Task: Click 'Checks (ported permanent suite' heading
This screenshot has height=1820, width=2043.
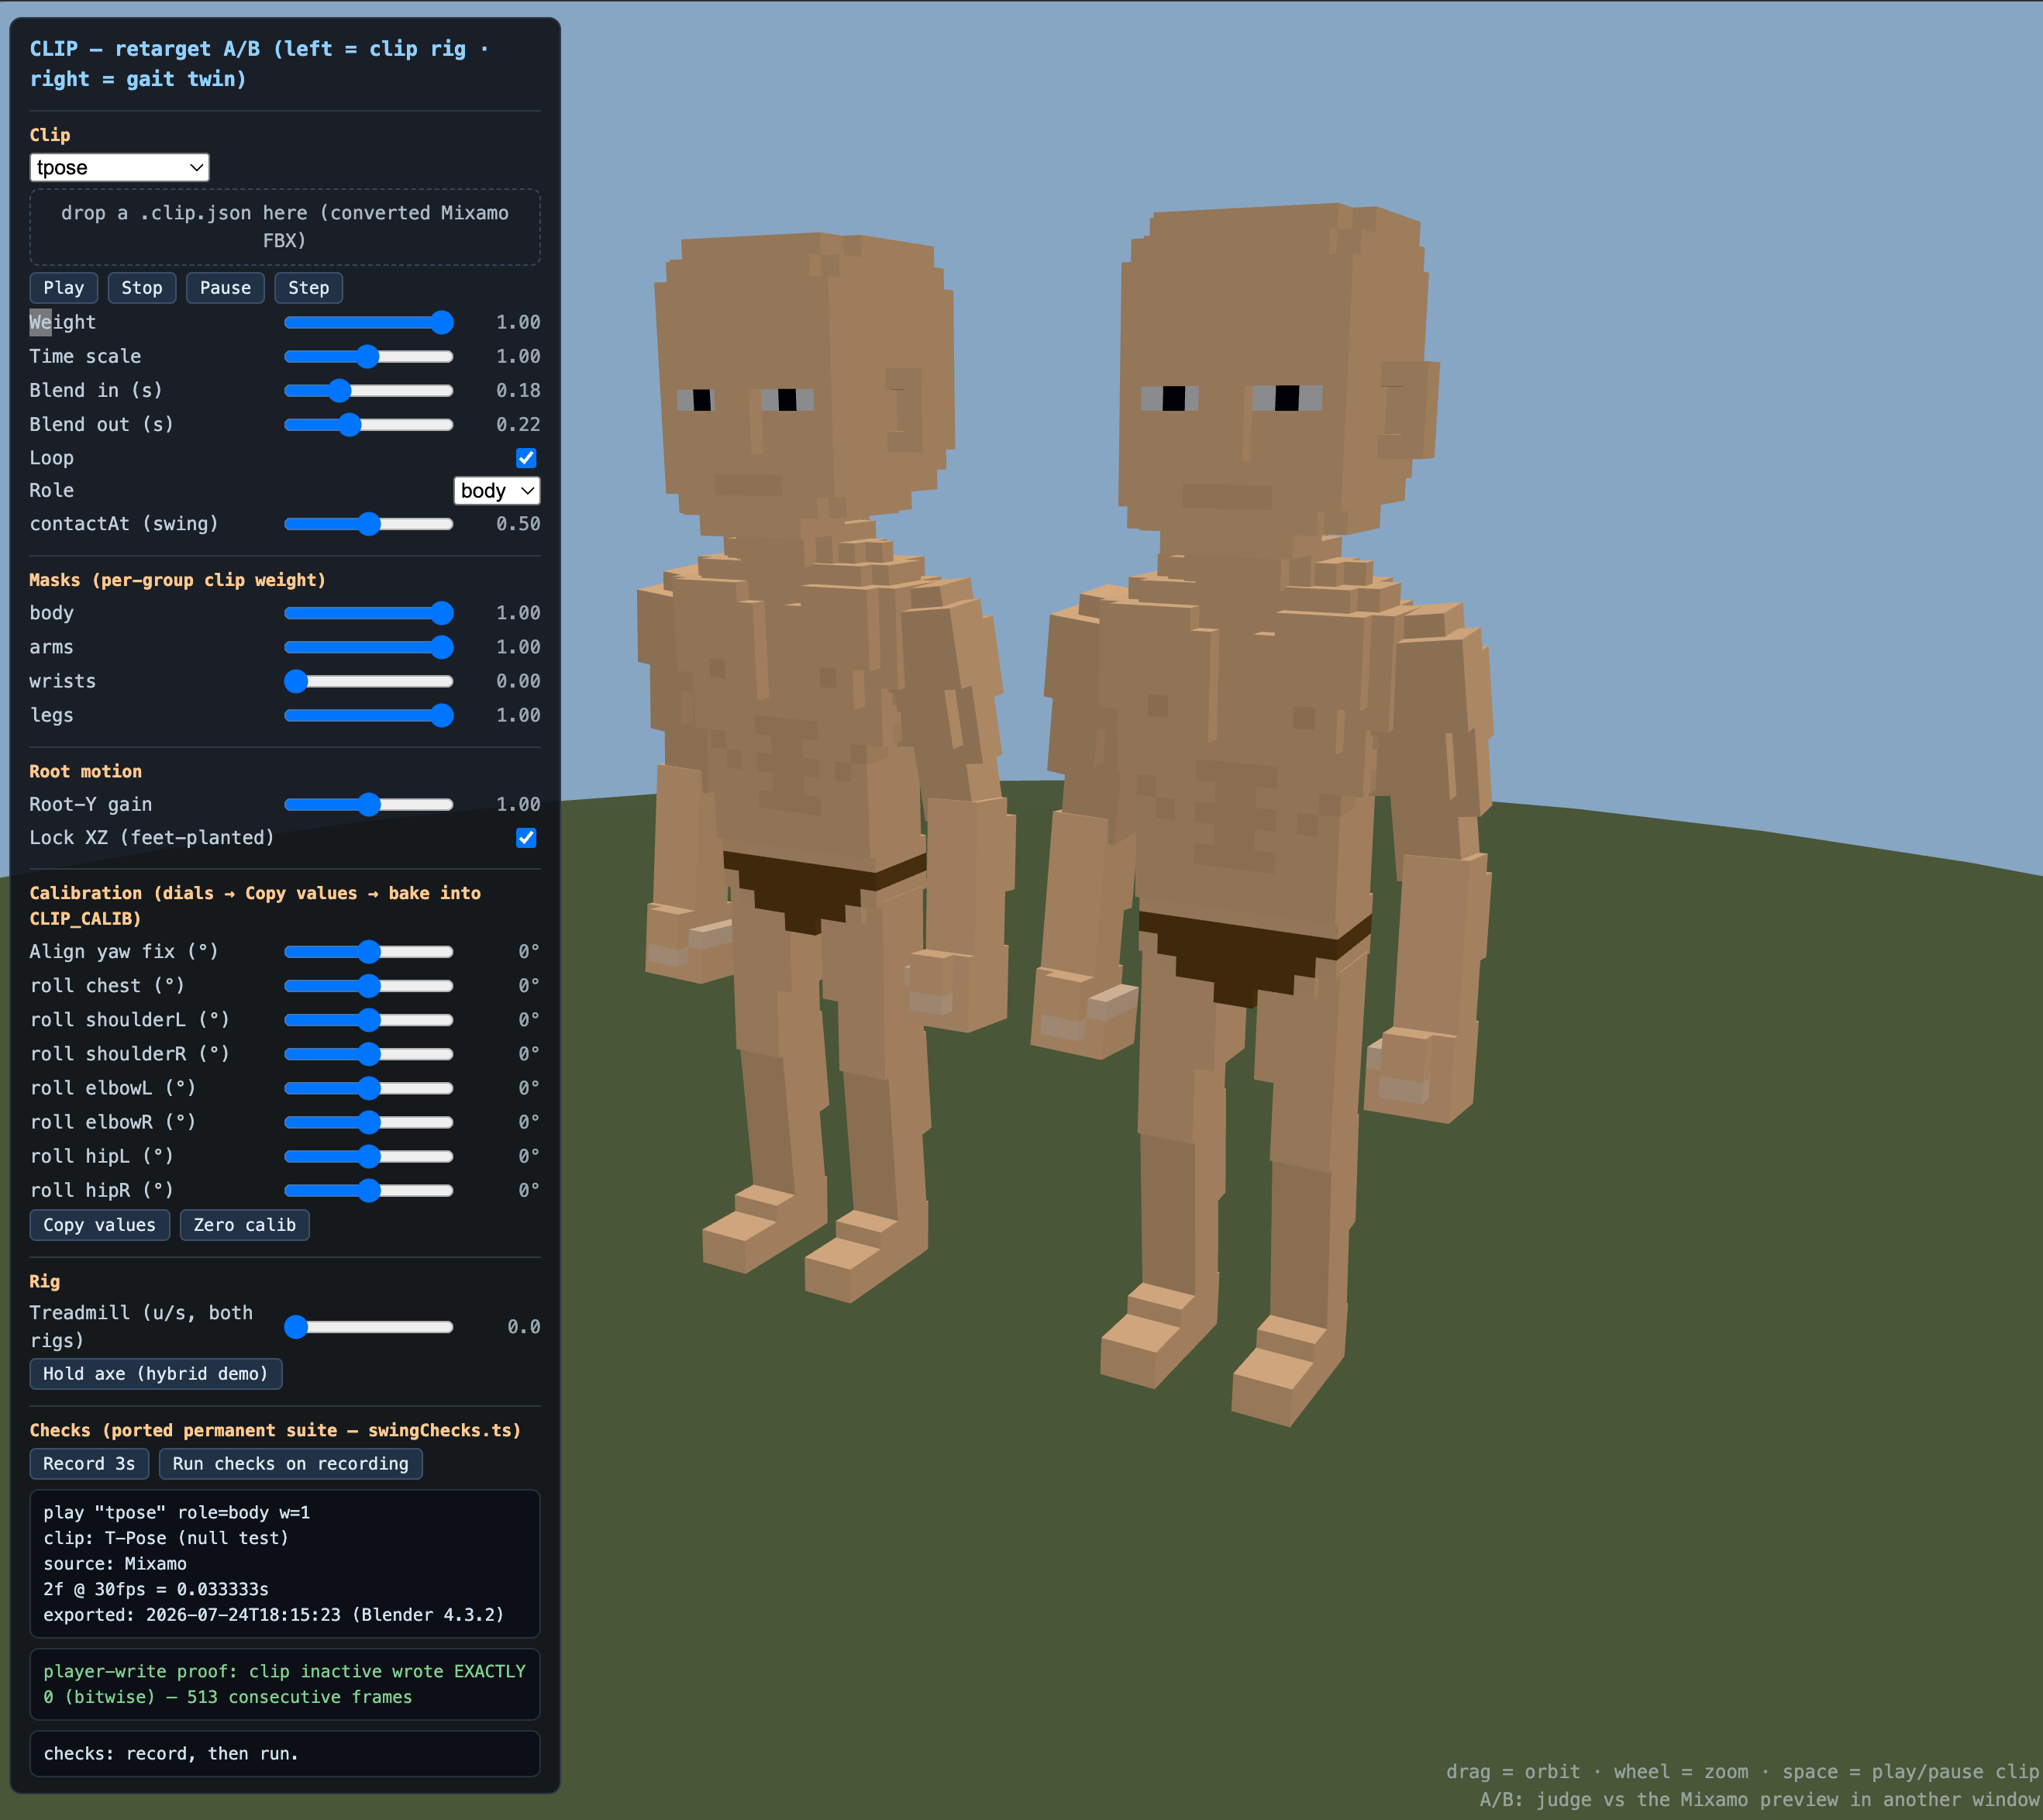Action: pyautogui.click(x=275, y=1430)
